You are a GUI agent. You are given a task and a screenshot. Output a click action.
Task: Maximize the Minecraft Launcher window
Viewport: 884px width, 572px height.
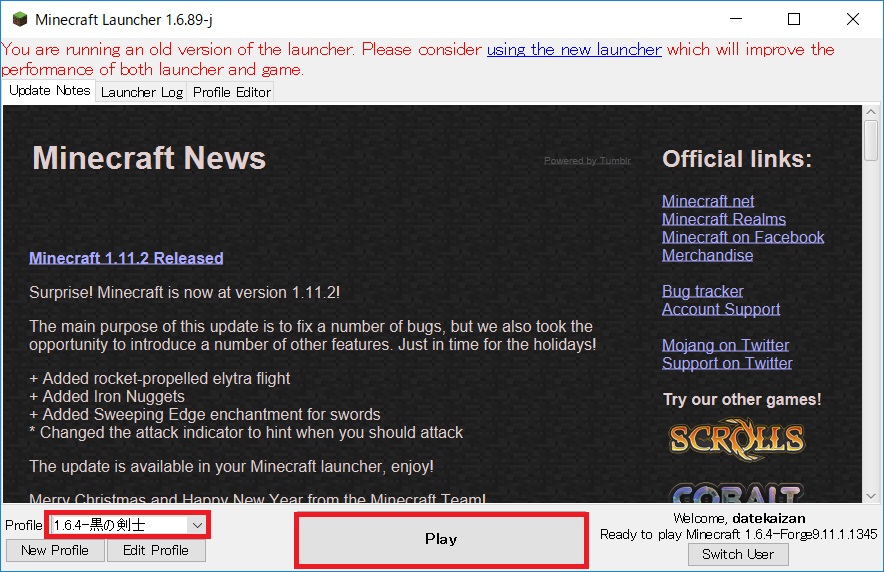coord(794,20)
